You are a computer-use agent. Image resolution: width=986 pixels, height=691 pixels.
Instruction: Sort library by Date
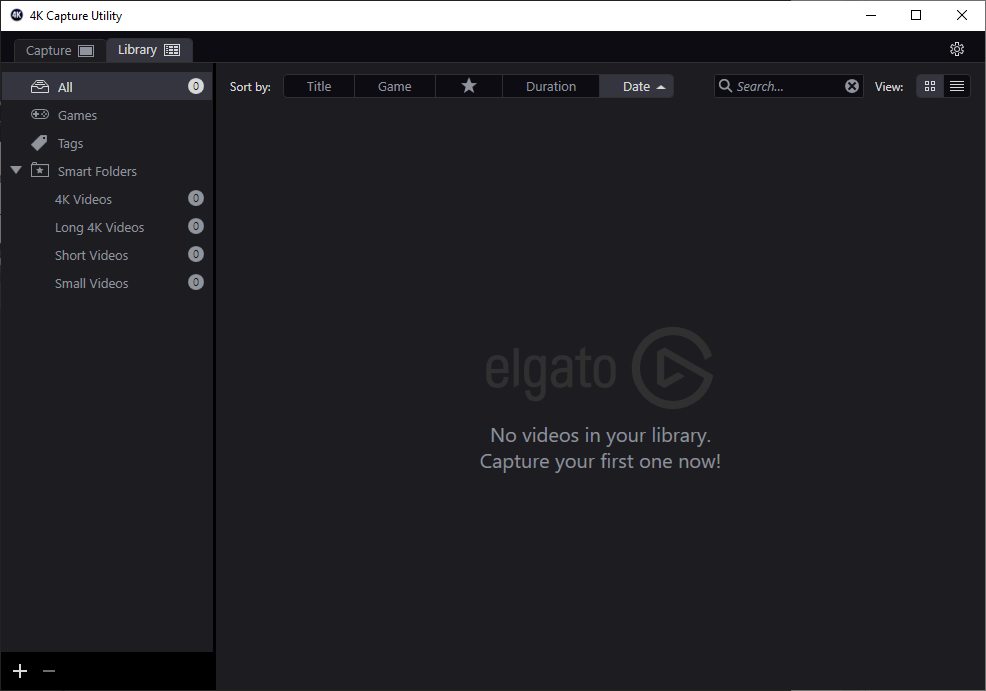pyautogui.click(x=636, y=86)
